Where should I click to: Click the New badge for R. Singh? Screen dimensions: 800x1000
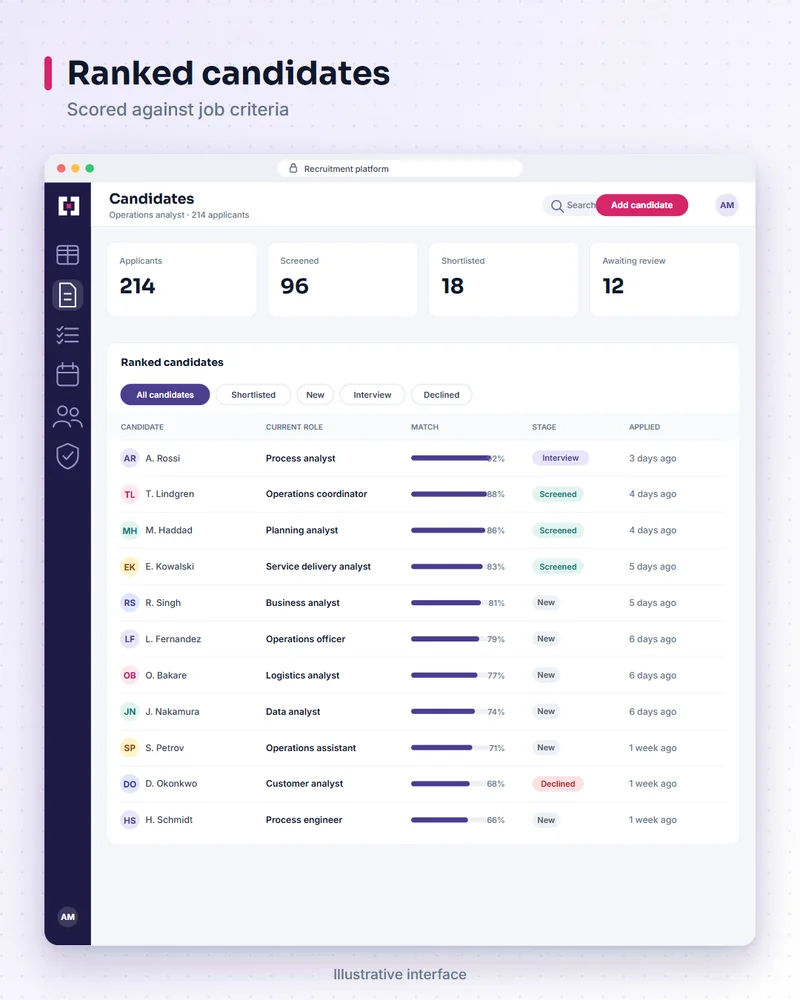546,603
